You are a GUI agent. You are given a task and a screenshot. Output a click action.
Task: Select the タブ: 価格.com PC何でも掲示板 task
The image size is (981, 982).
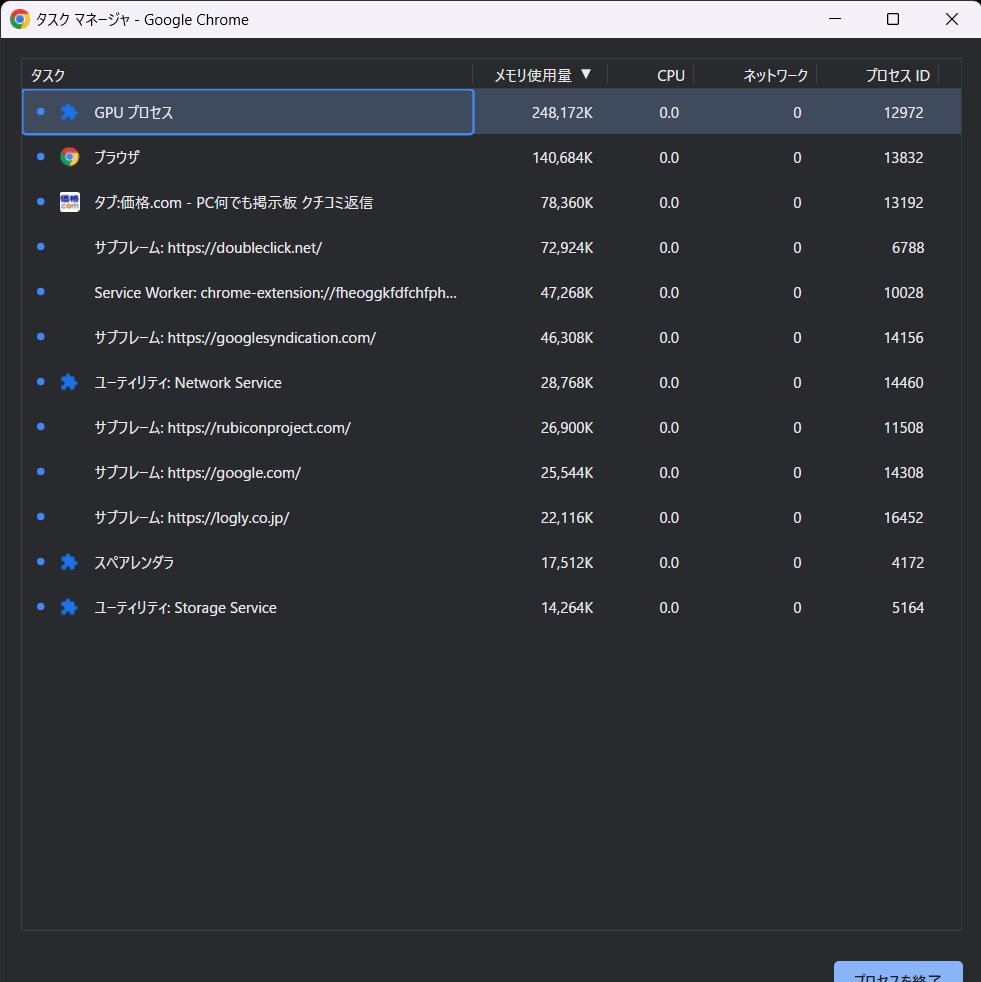coord(492,202)
